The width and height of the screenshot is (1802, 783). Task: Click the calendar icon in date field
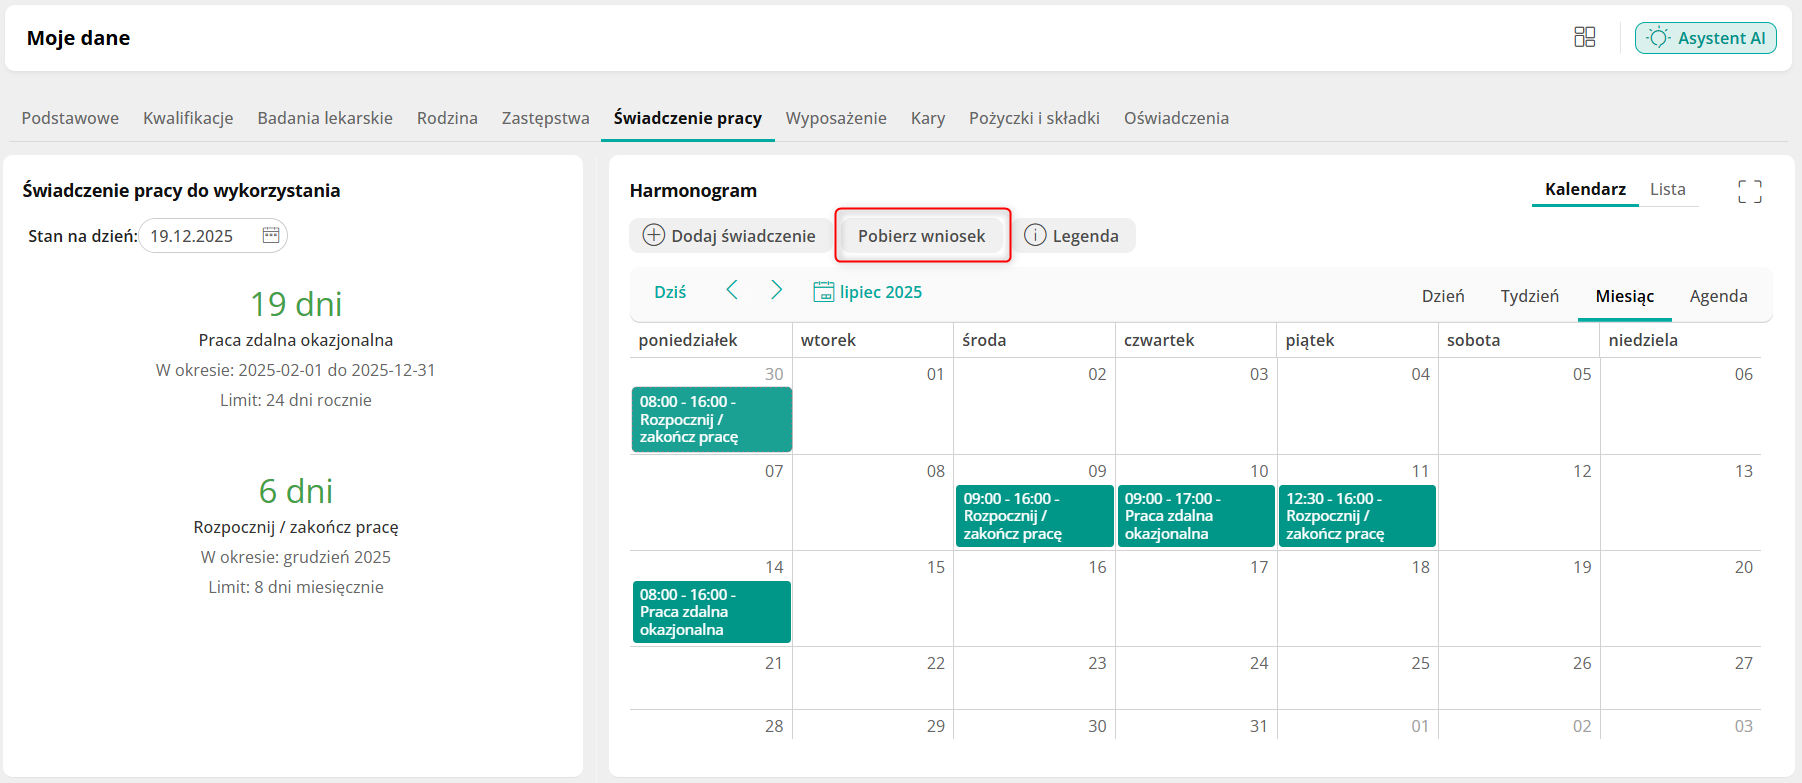pyautogui.click(x=270, y=235)
